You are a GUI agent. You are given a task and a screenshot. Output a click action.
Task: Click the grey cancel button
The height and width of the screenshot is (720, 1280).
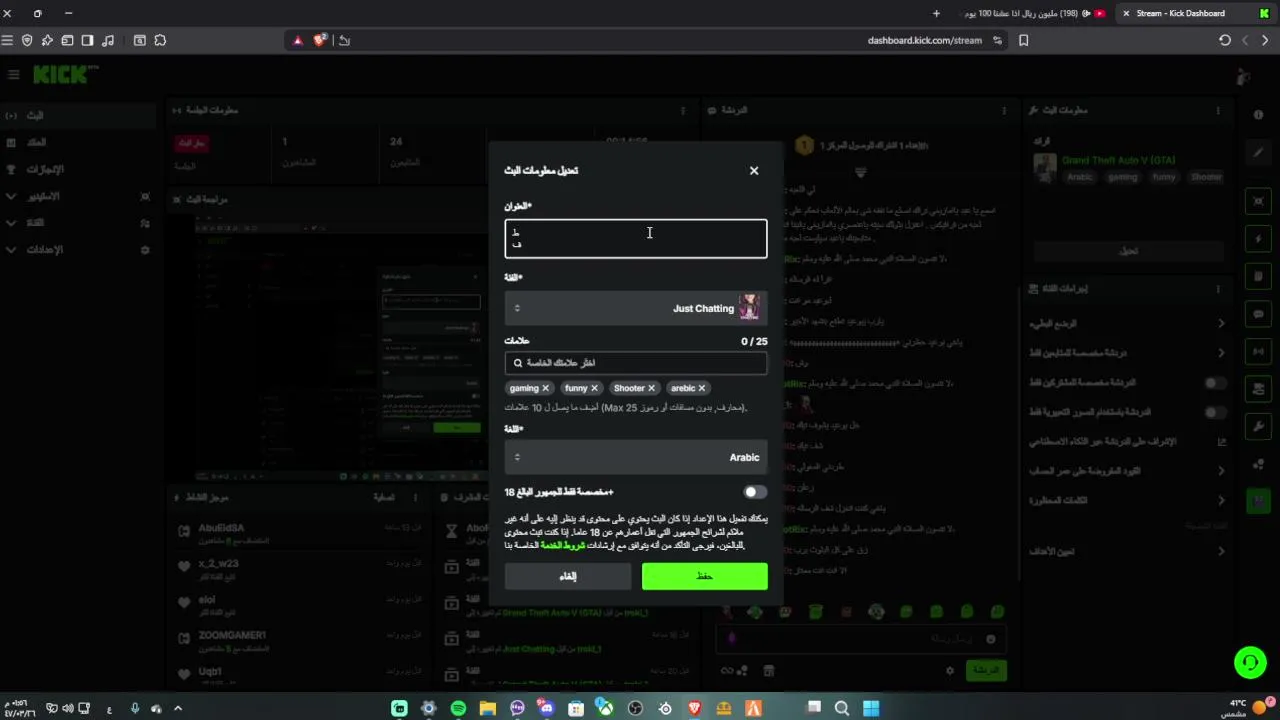pos(568,576)
